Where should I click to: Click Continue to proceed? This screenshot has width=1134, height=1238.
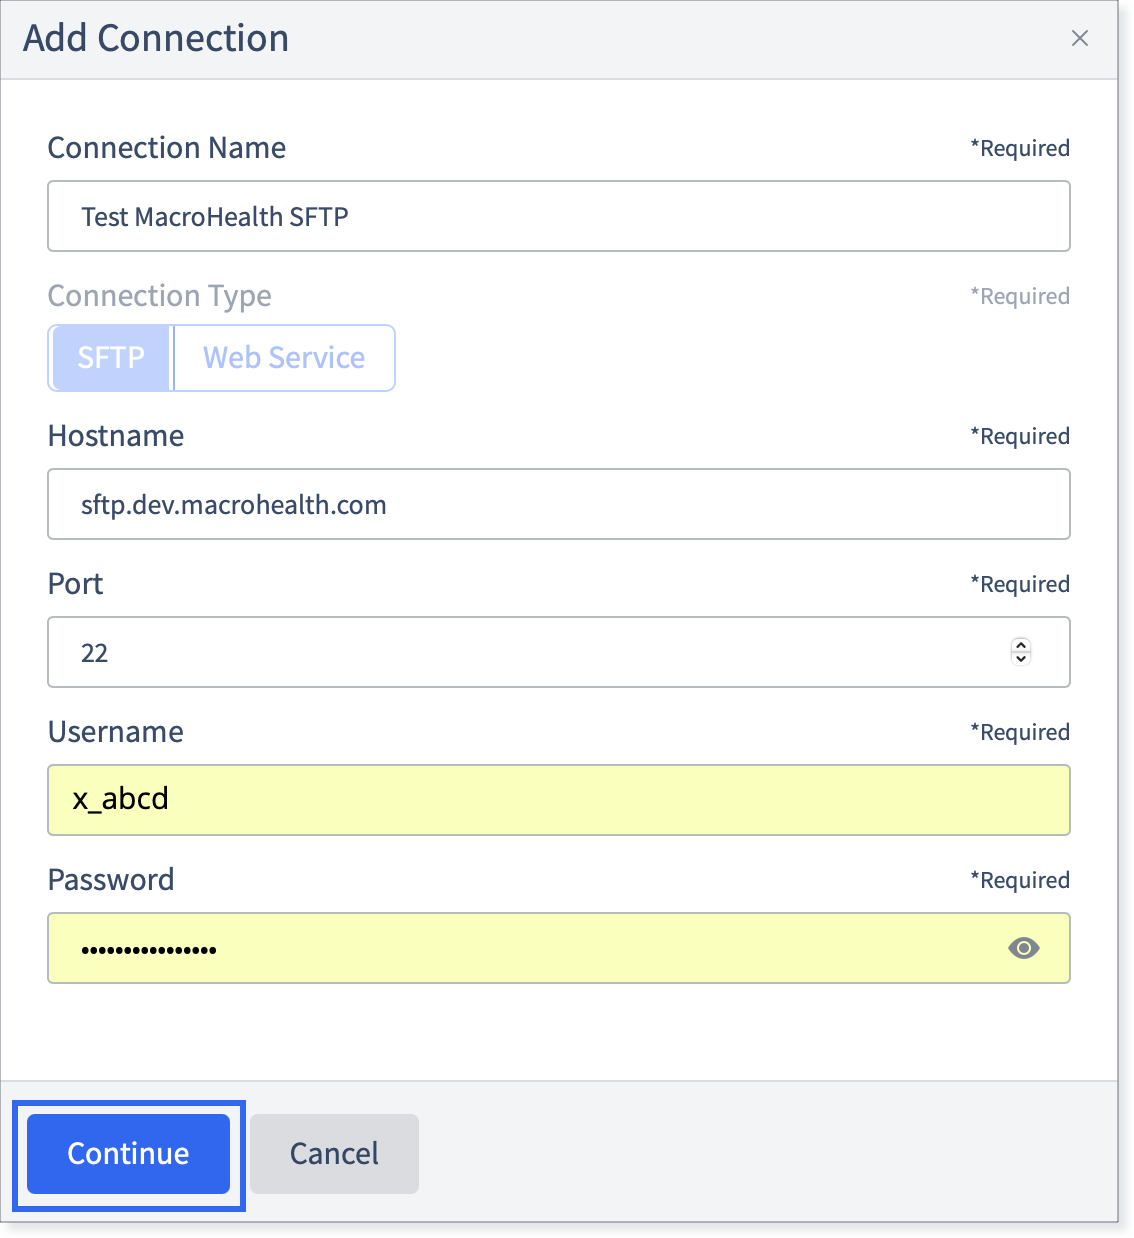128,1154
